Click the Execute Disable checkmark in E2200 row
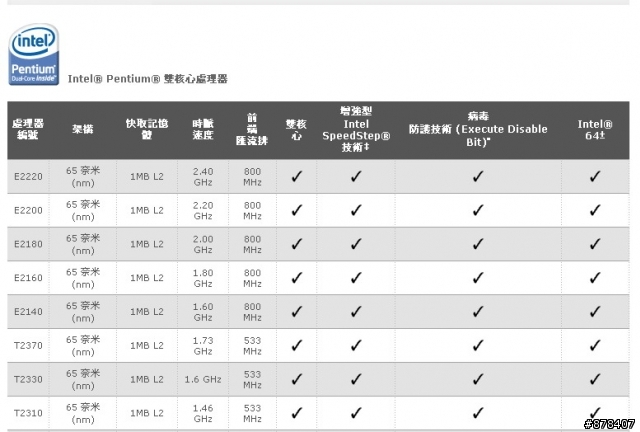Image resolution: width=640 pixels, height=432 pixels. [x=478, y=210]
